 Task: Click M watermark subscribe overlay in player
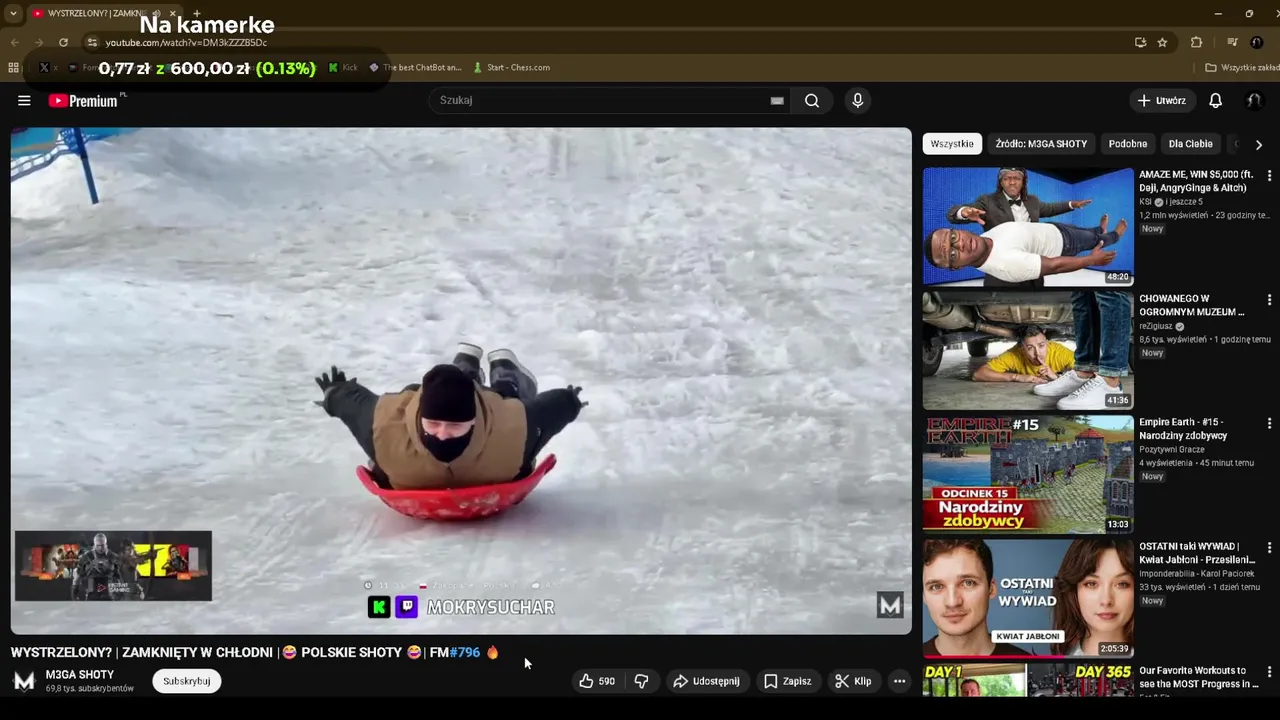point(890,604)
